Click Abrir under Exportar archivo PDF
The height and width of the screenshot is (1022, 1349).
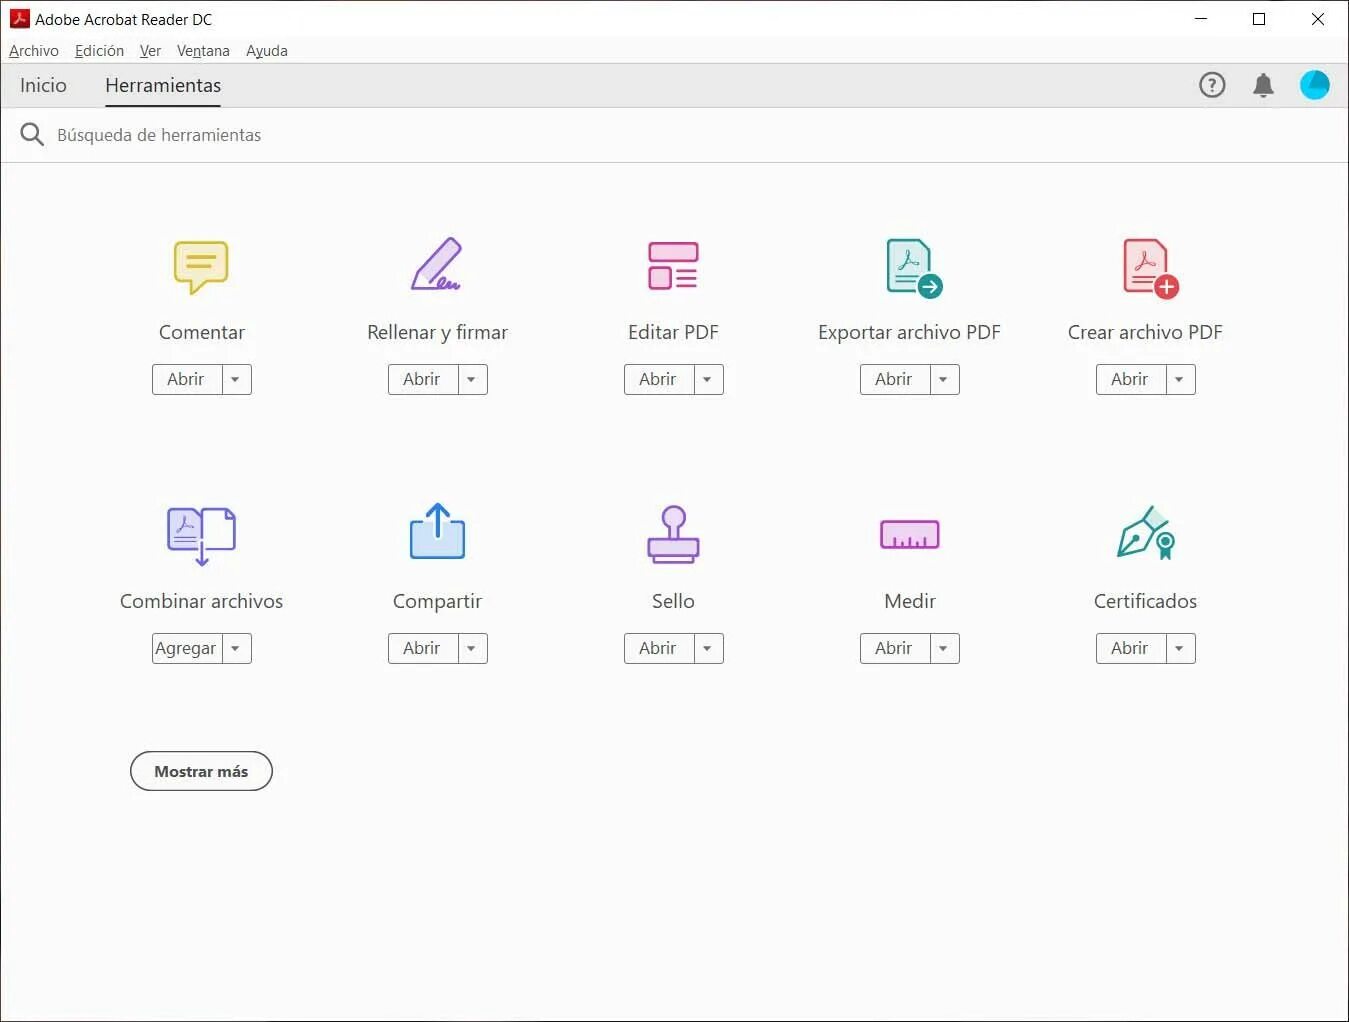(x=895, y=380)
